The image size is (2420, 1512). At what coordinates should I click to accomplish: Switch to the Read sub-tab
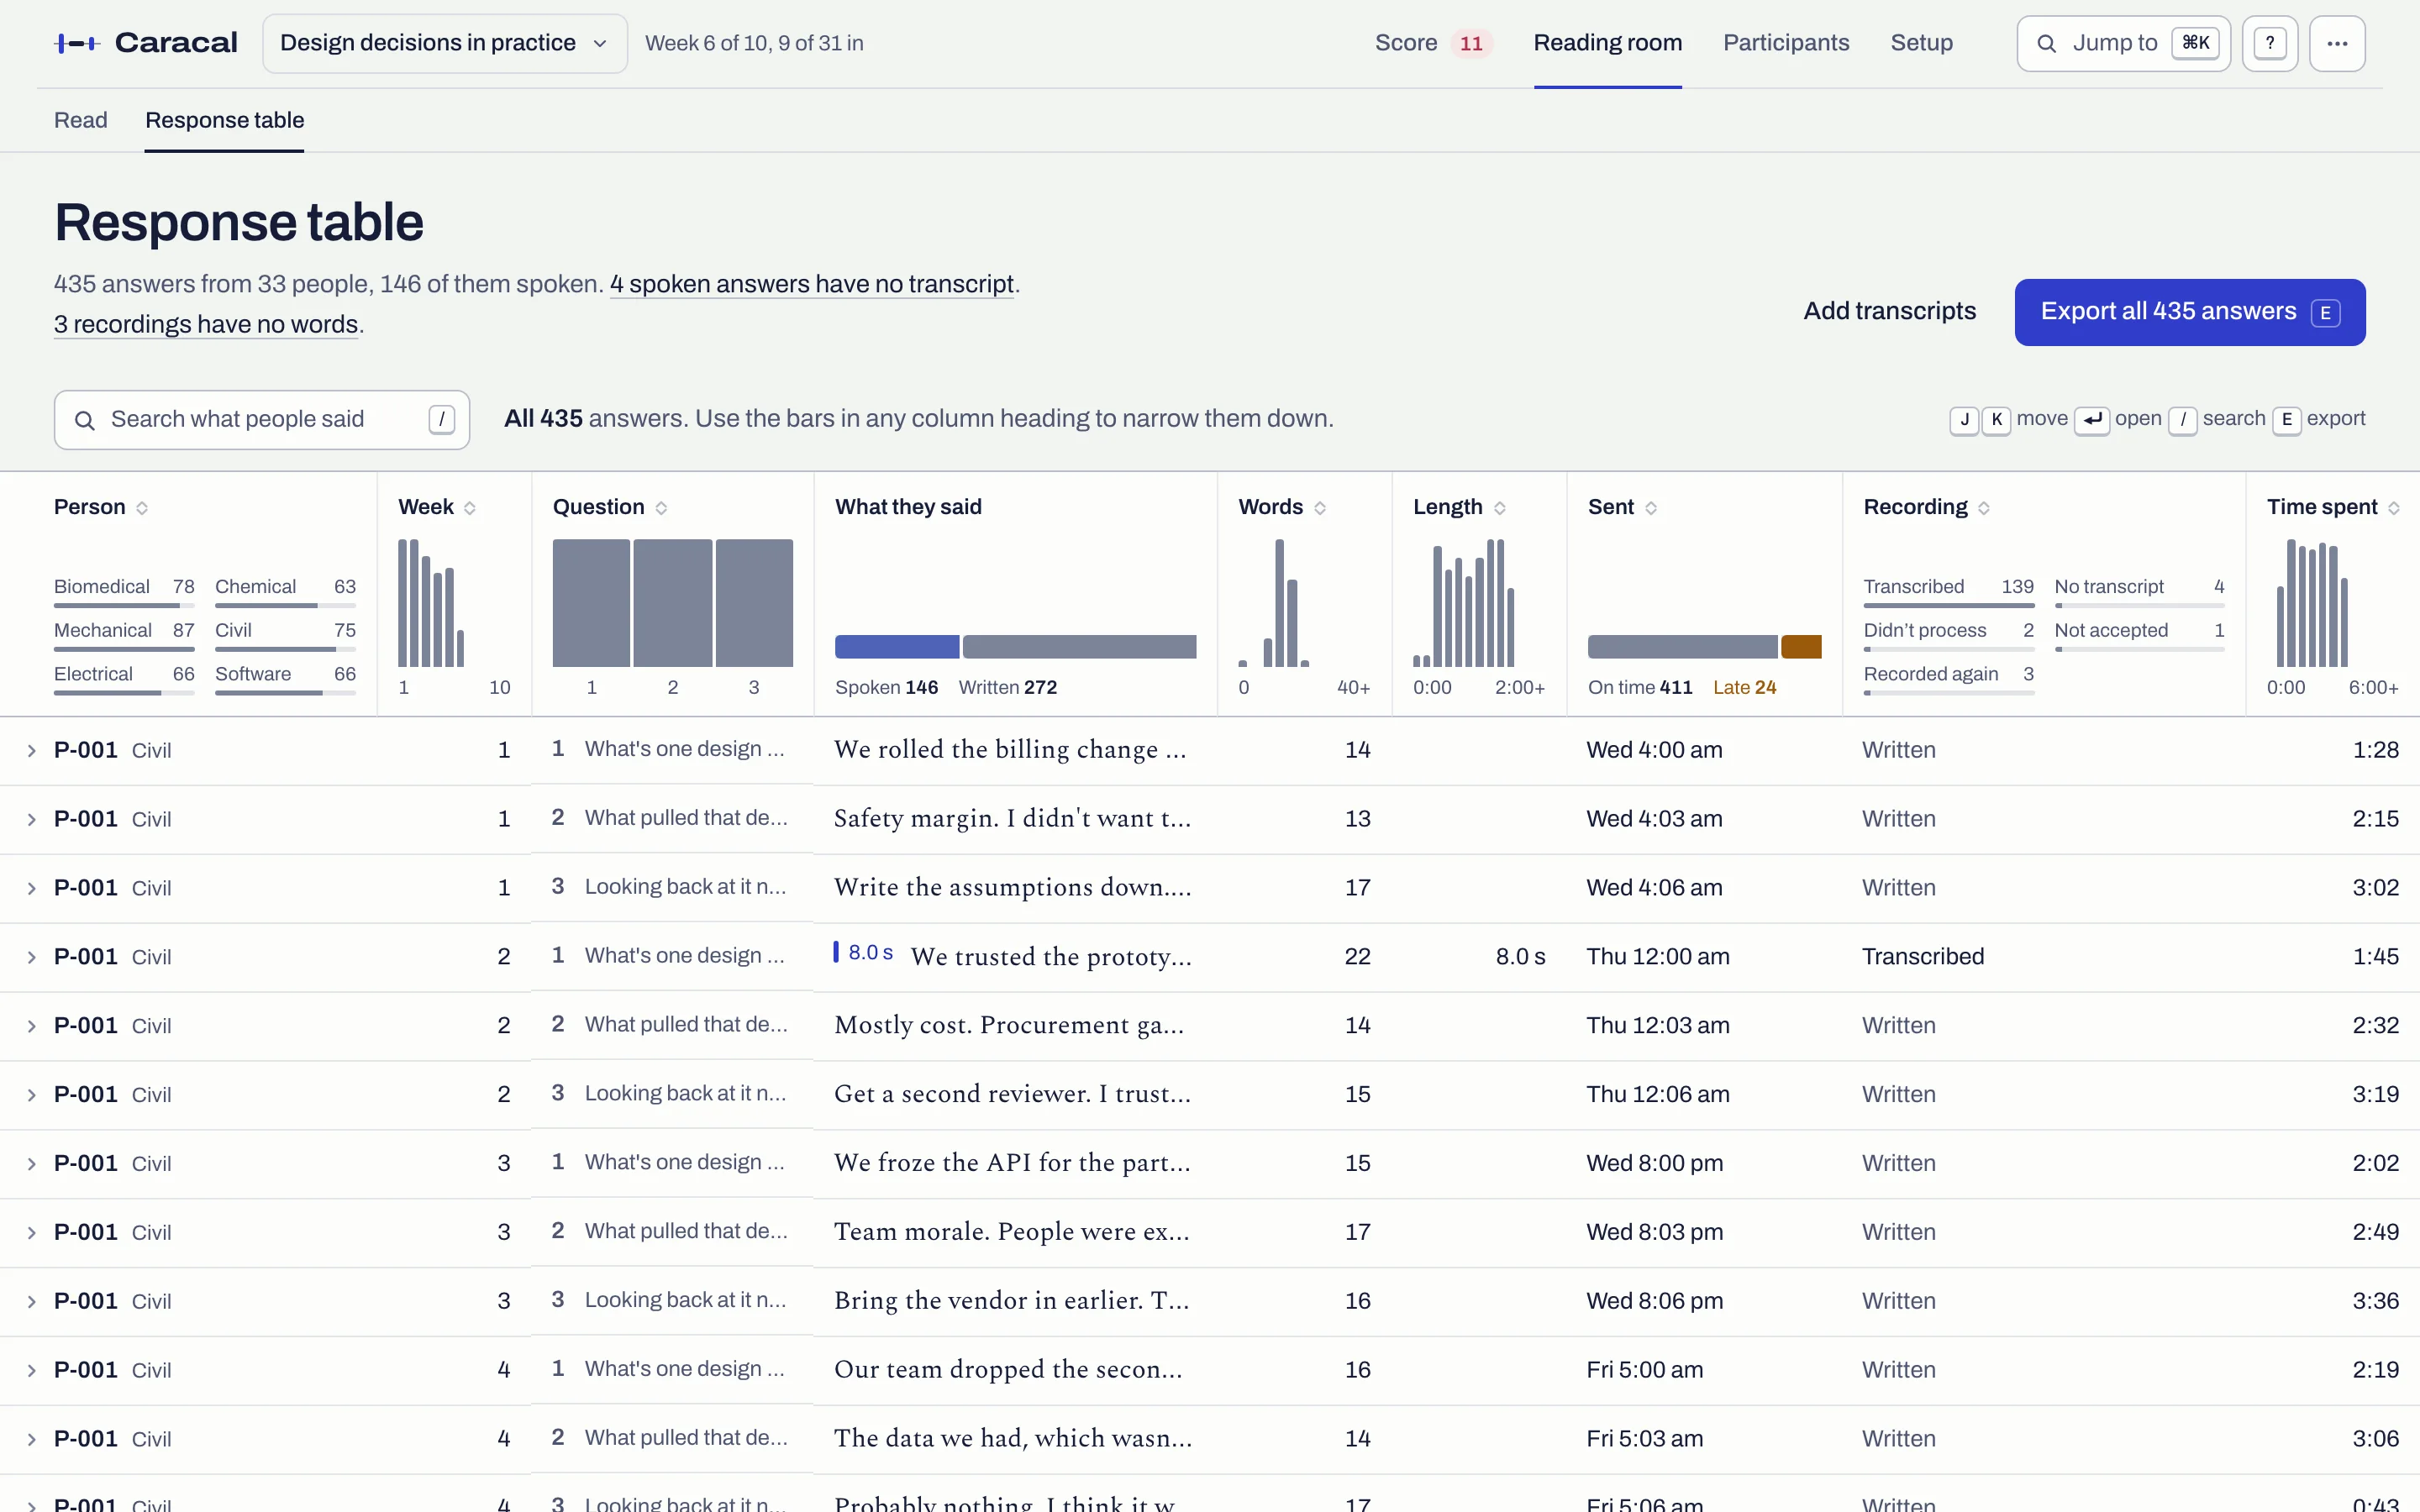click(x=80, y=120)
